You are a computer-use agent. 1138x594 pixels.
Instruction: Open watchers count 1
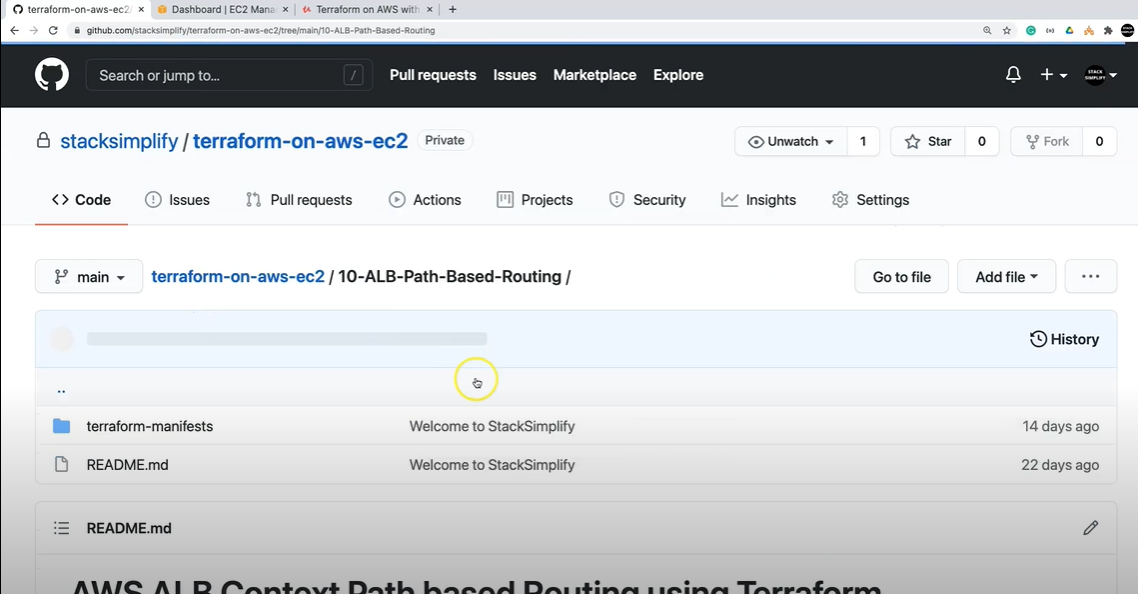(863, 142)
